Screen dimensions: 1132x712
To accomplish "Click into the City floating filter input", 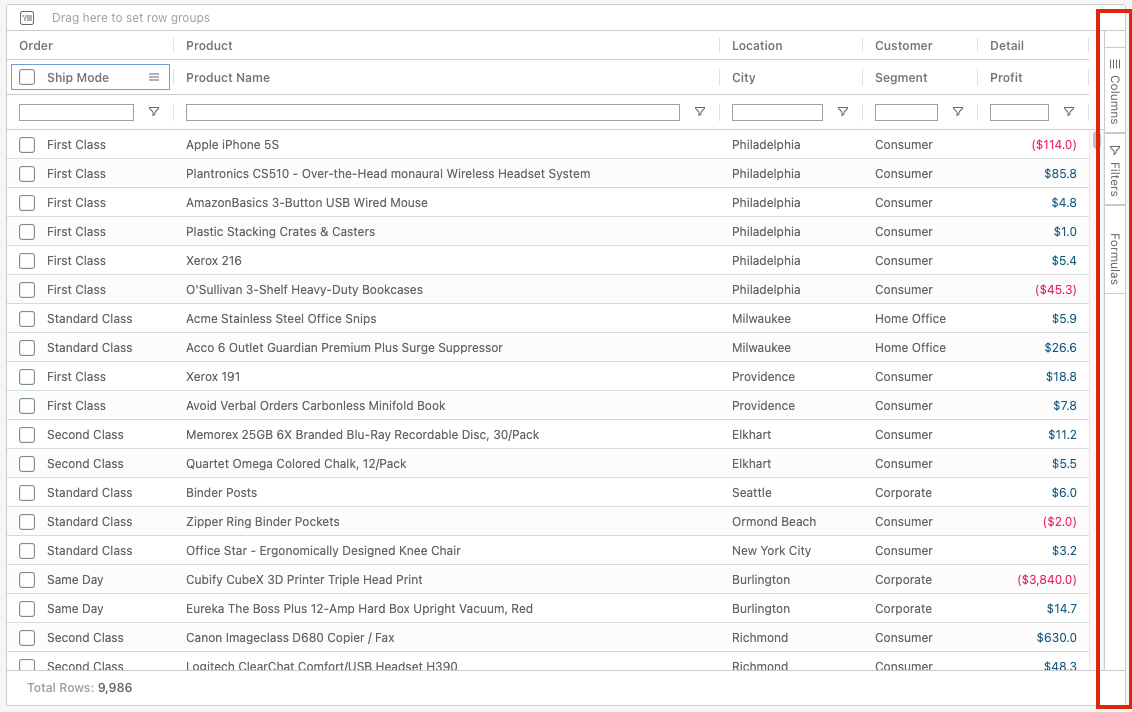I will (777, 112).
